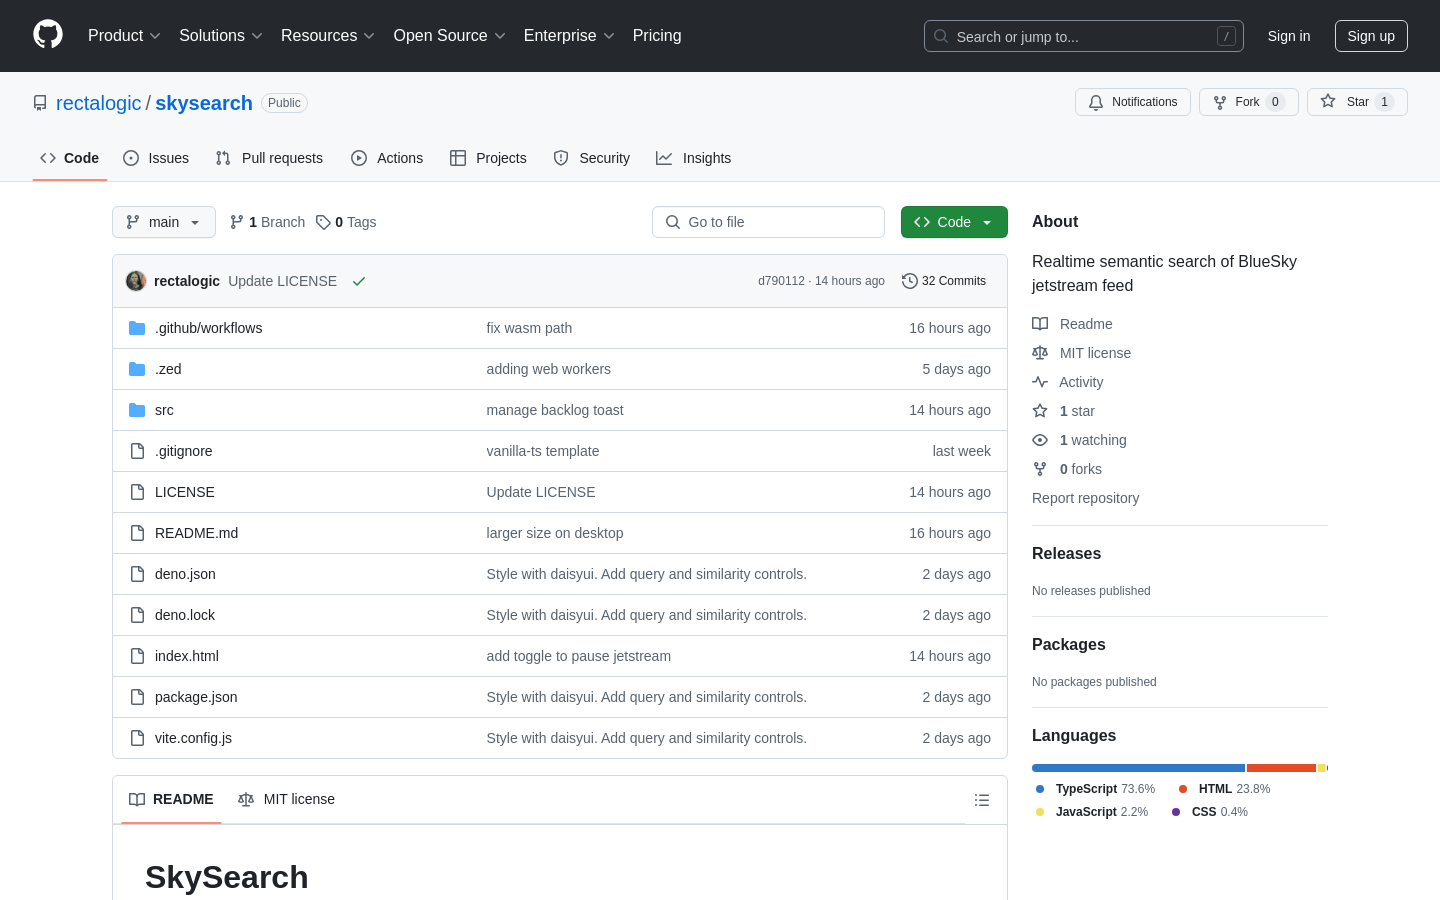Open the CSS 0.4% language link
The height and width of the screenshot is (900, 1440).
point(1210,812)
